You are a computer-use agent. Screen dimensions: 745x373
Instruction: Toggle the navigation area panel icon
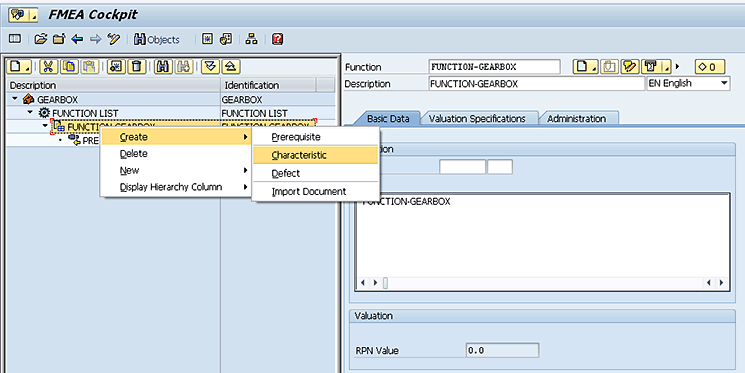[x=15, y=39]
